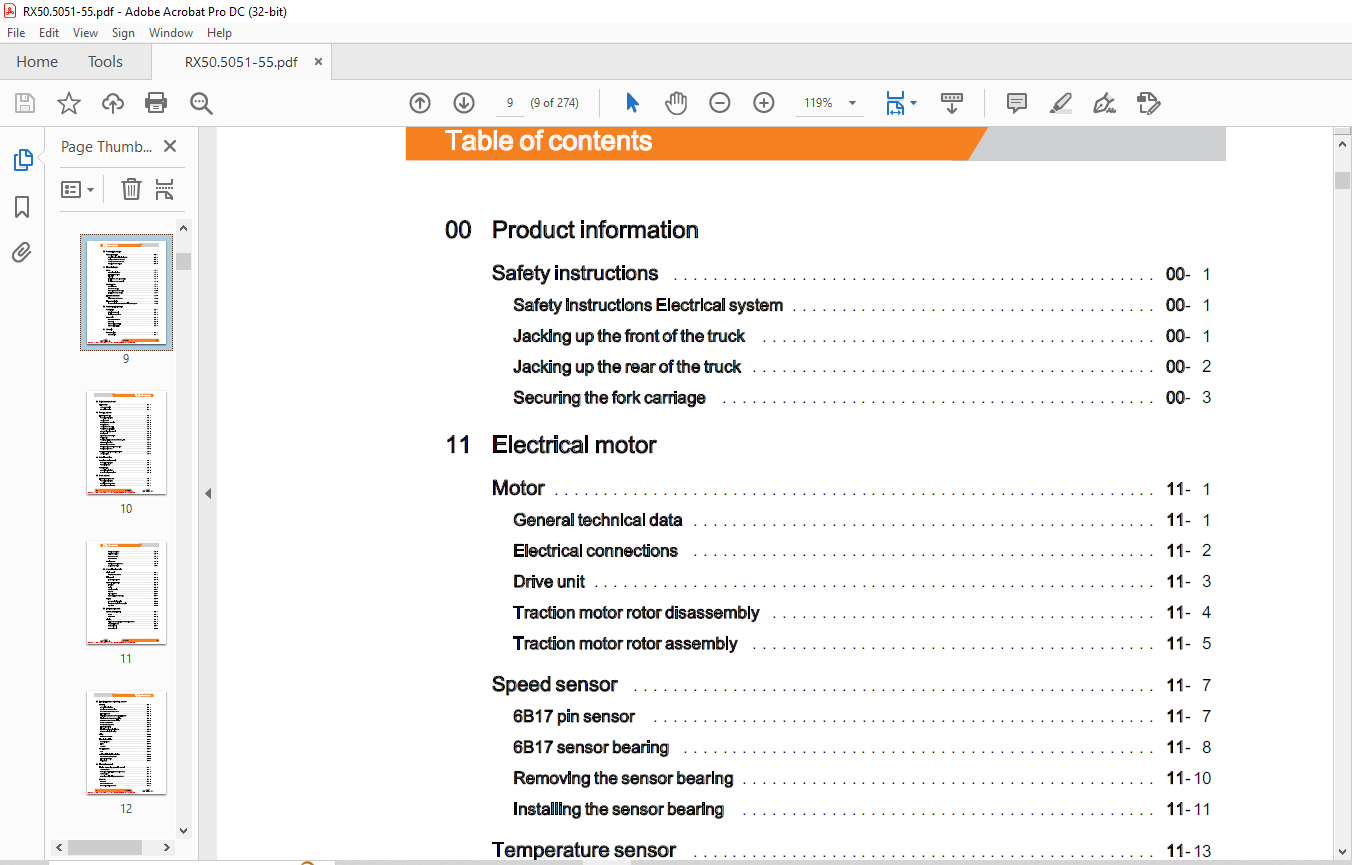Screen dimensions: 1352x865
Task: Activate the Hand pan tool
Action: click(677, 103)
